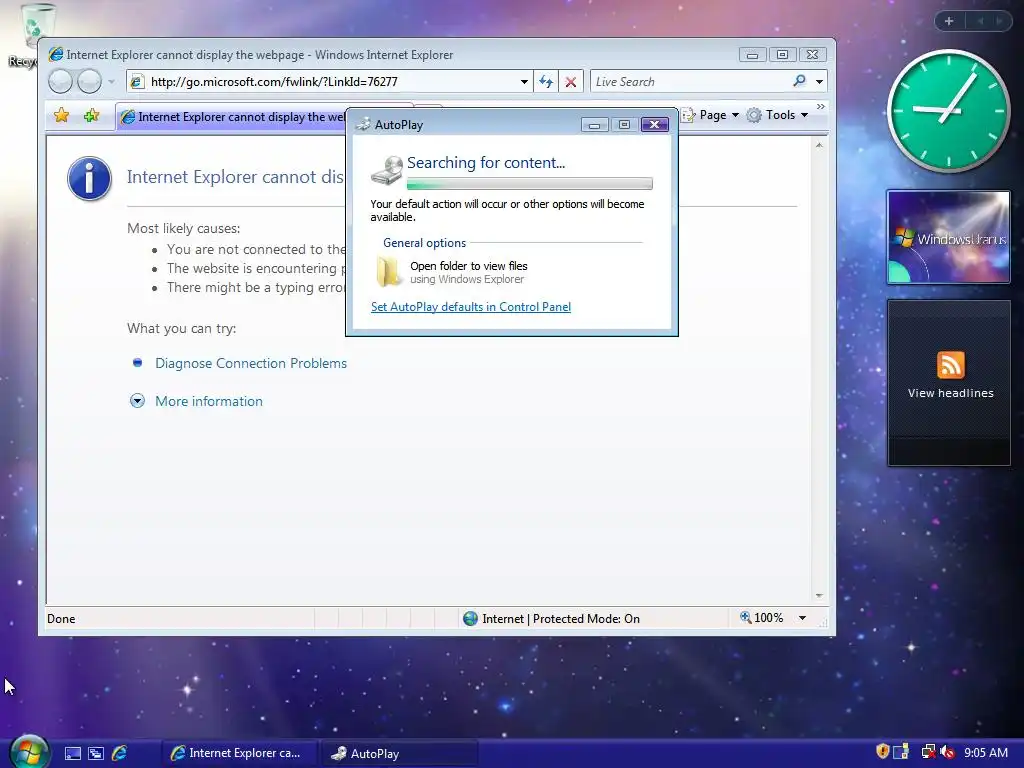The image size is (1024, 768).
Task: Open the Windows Start orb
Action: [29, 752]
